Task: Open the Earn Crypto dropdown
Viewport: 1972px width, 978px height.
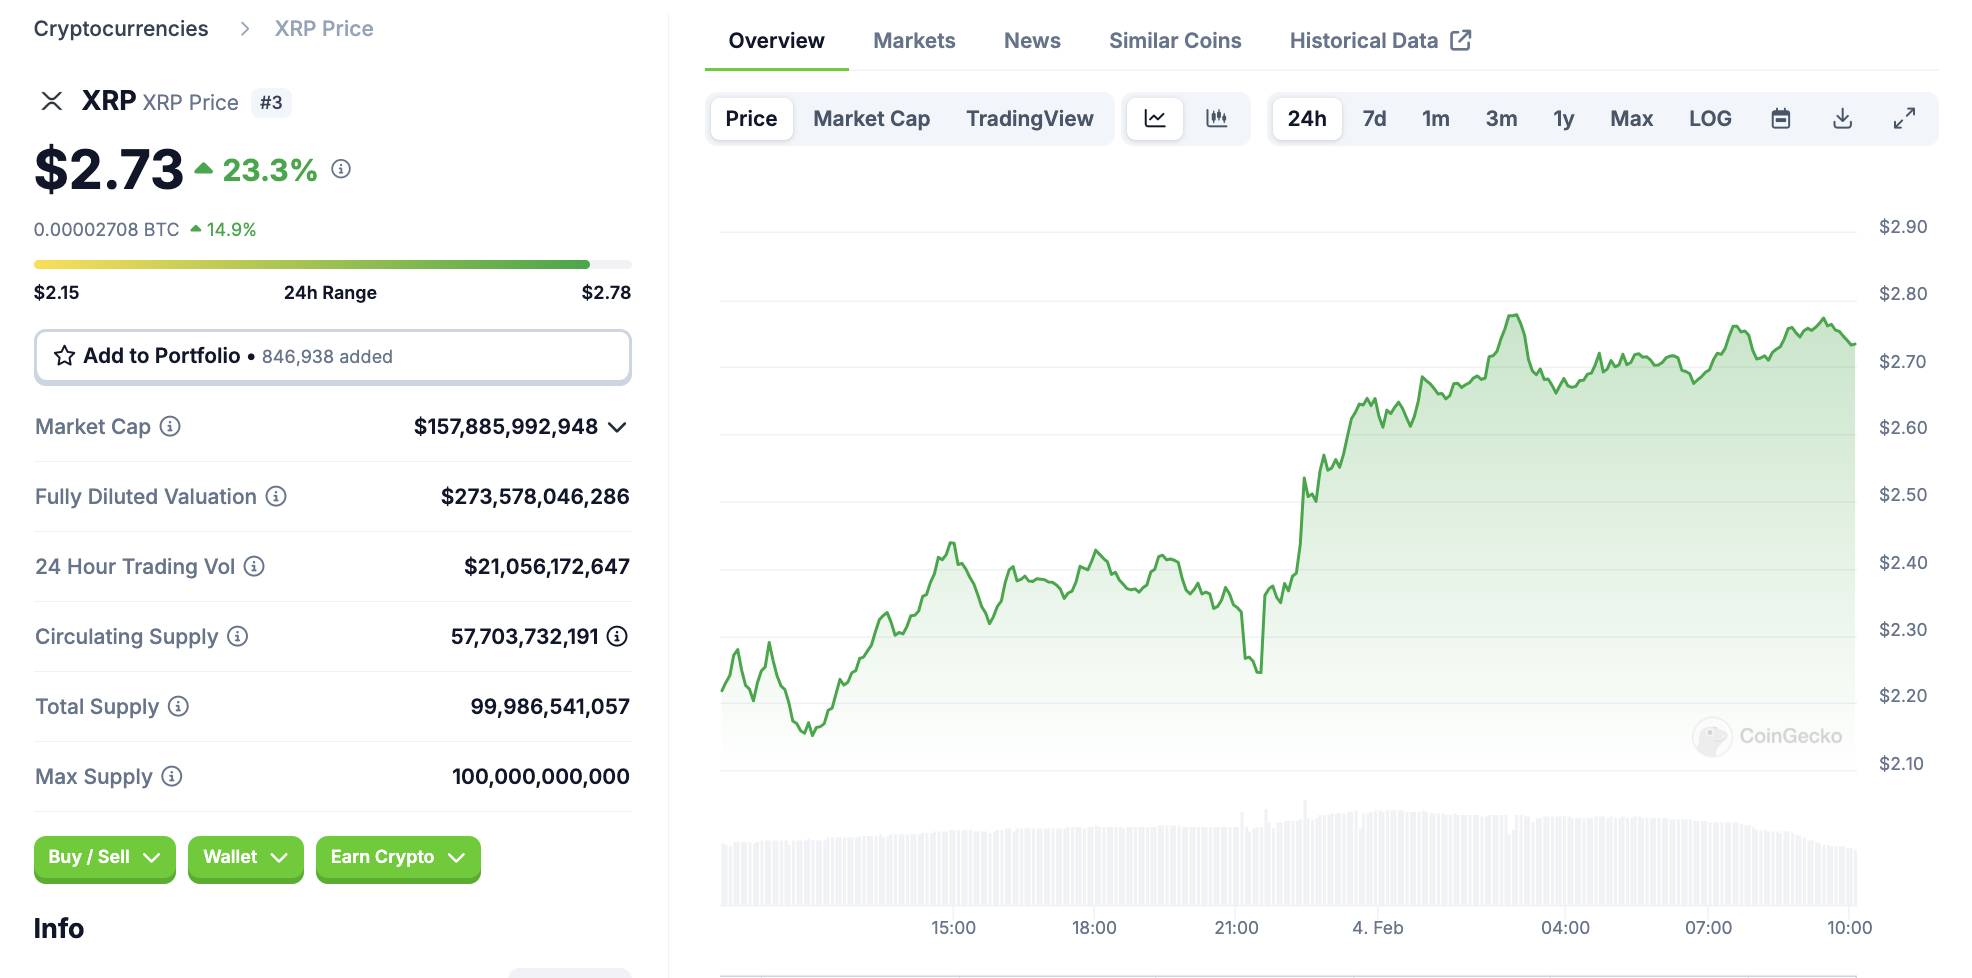Action: (398, 858)
